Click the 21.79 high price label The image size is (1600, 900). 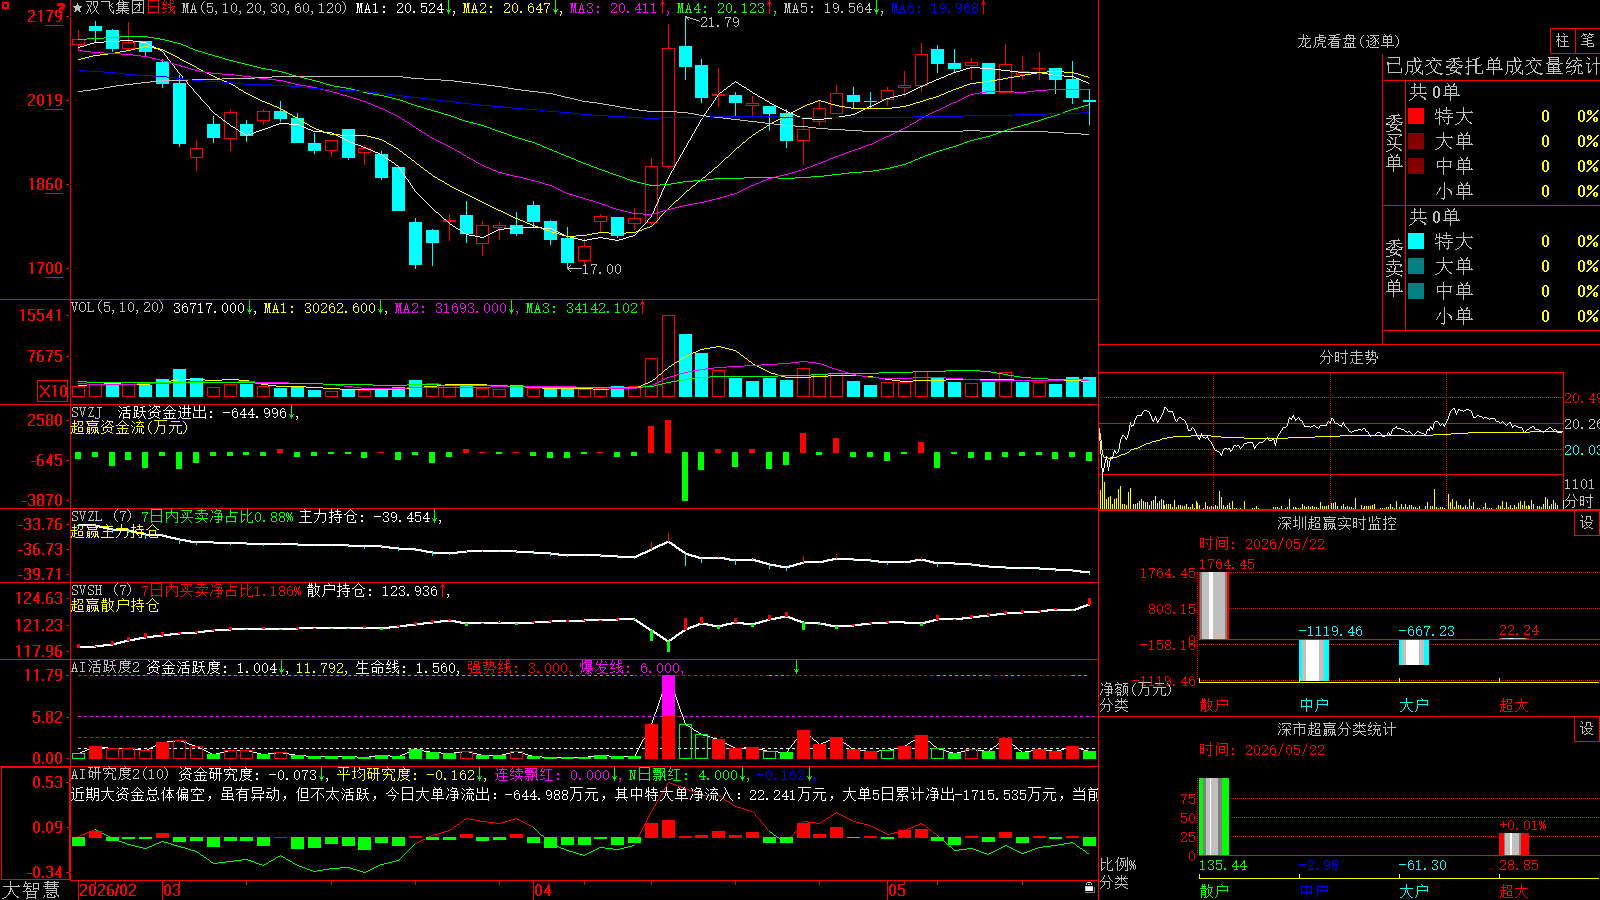tap(720, 22)
